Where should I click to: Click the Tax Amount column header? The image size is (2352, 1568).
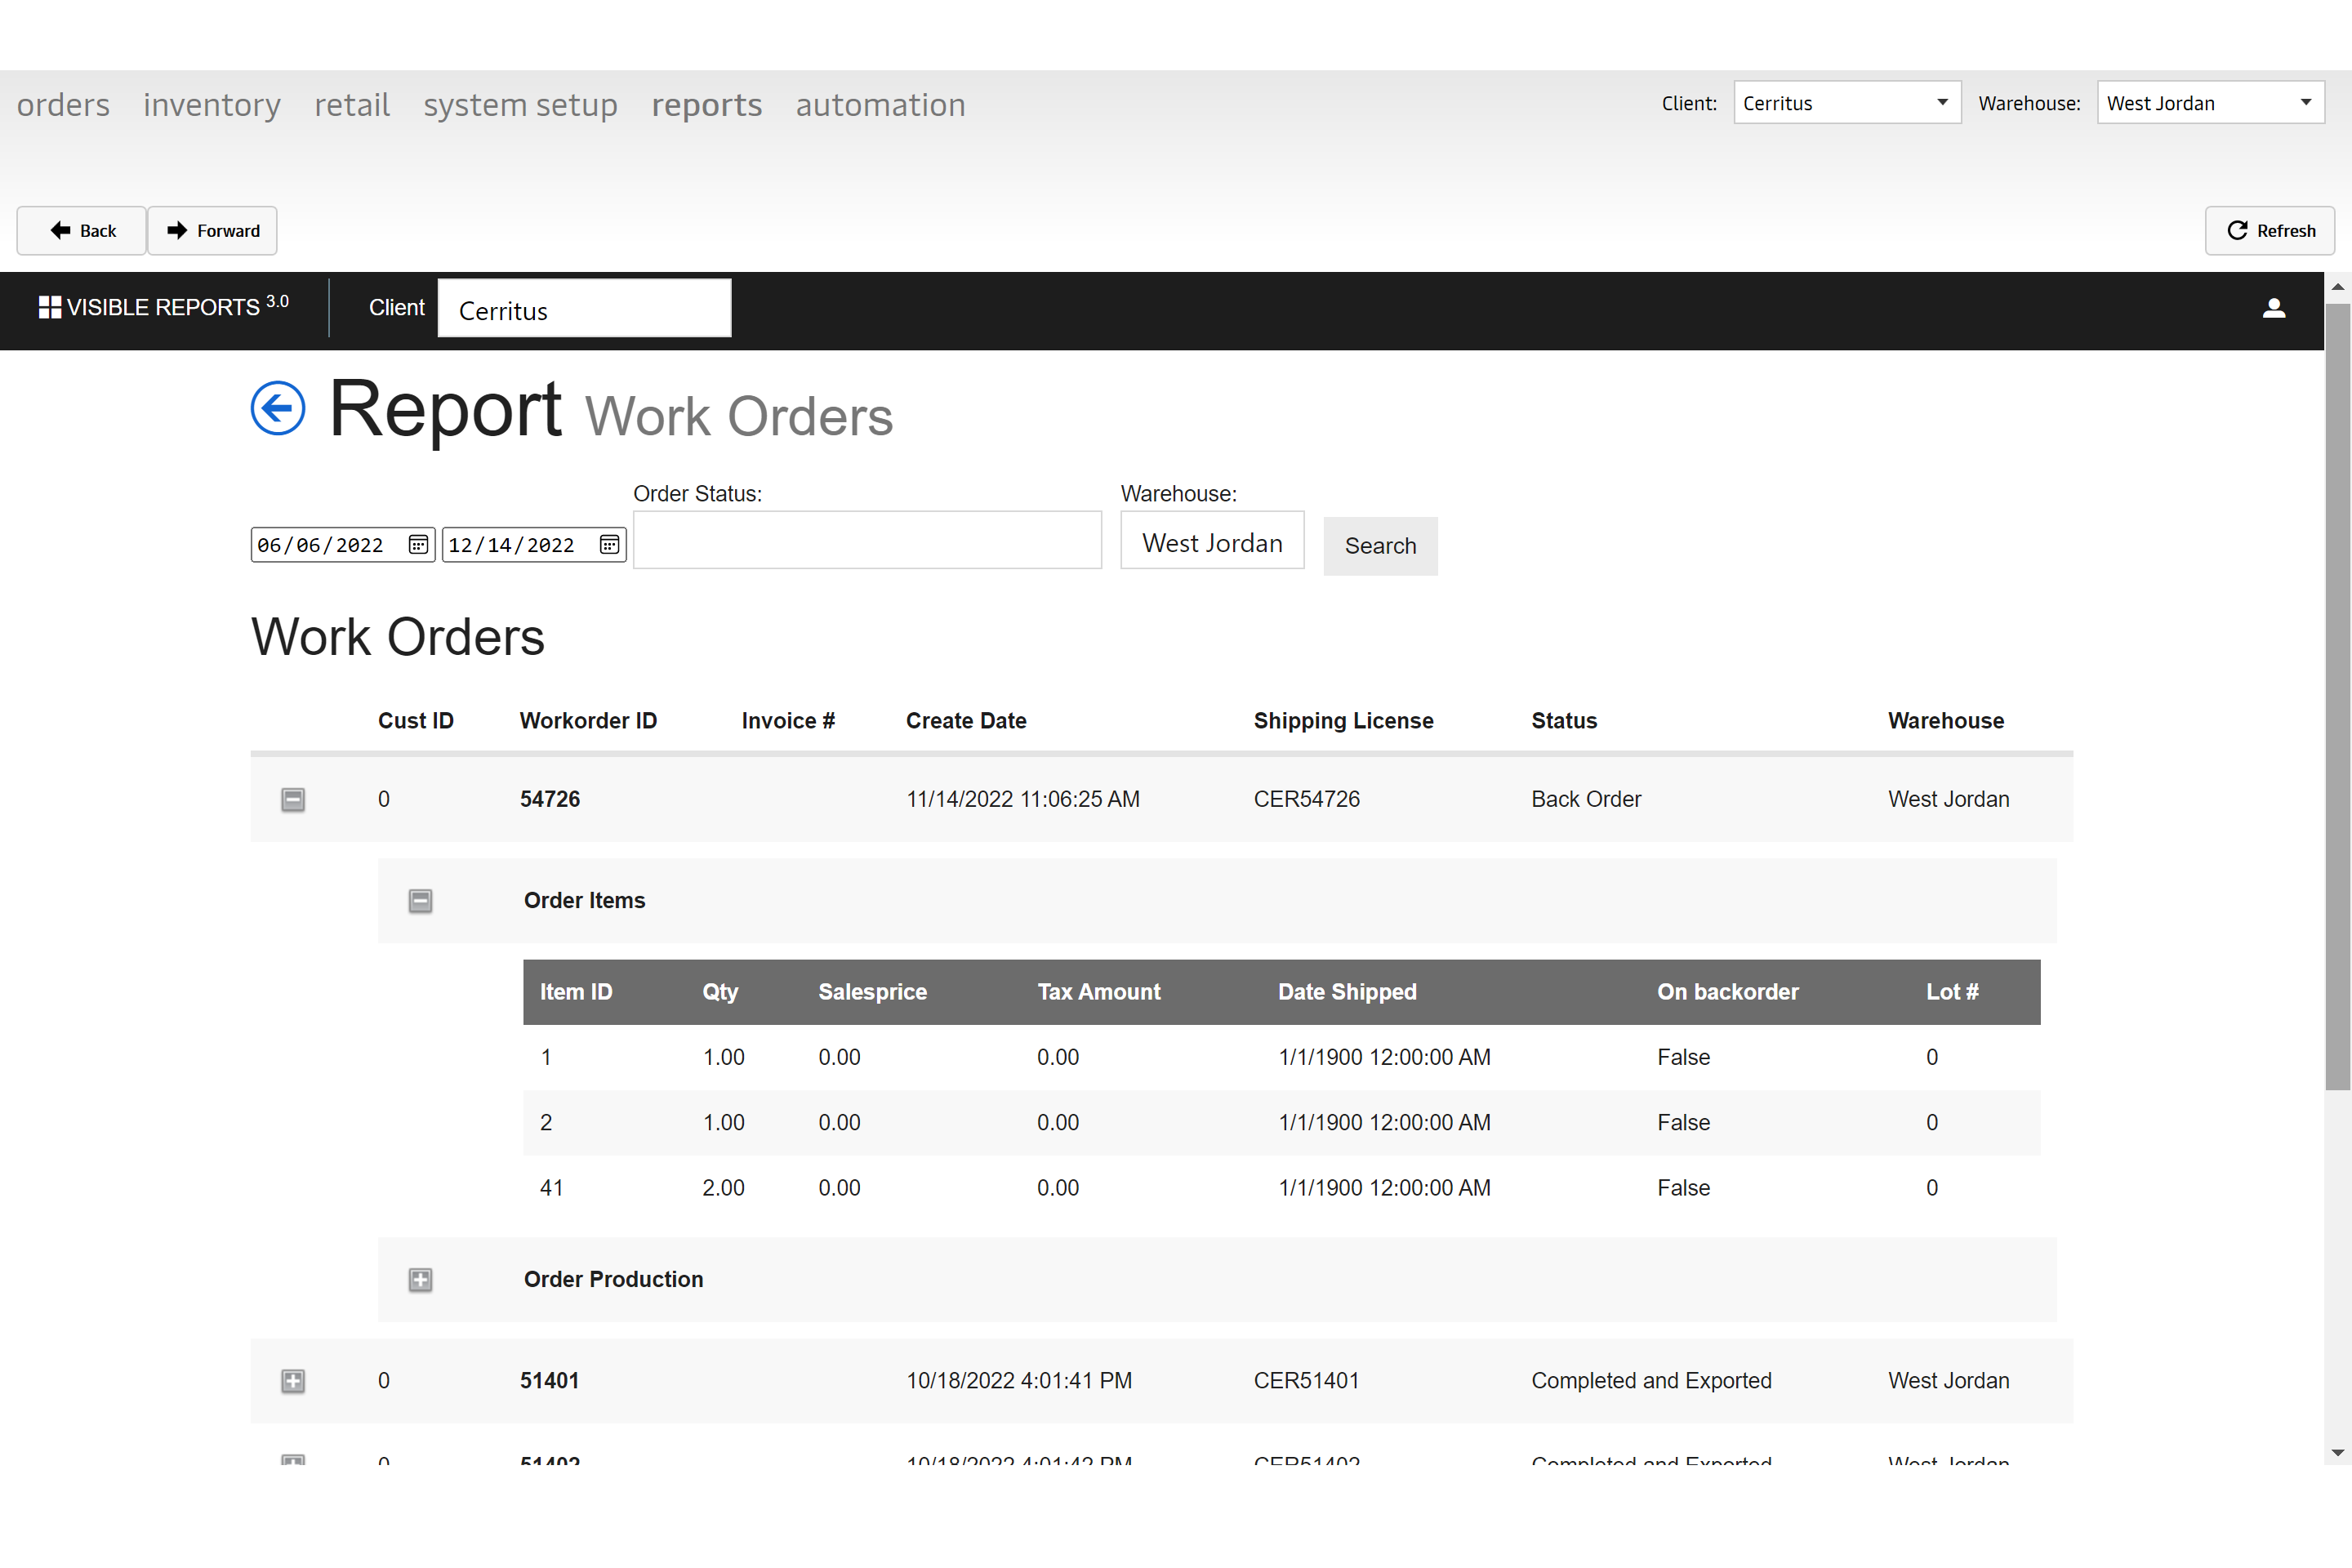click(1099, 992)
